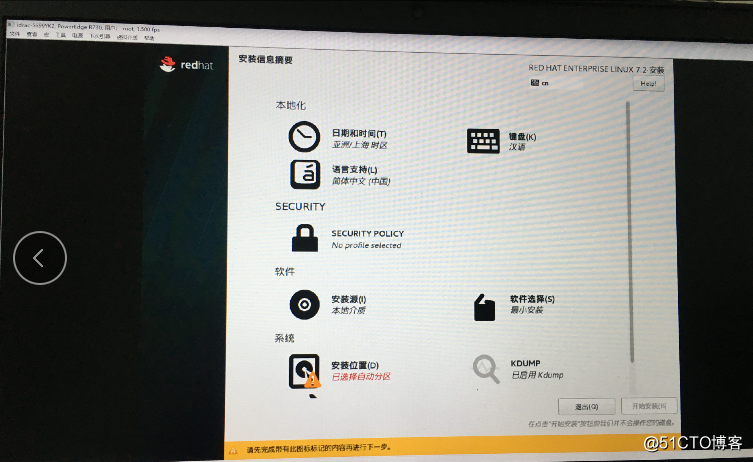The image size is (753, 462).
Task: Click RED HAT ENTERPRISE LINUX 7.2 title
Action: point(596,69)
